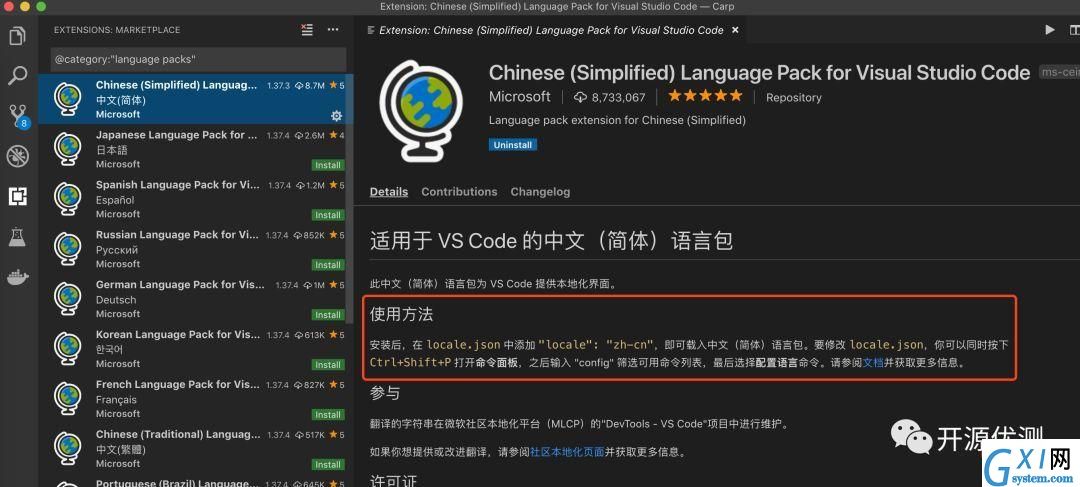This screenshot has height=487, width=1080.
Task: Open the Search view in activity bar
Action: pos(17,76)
